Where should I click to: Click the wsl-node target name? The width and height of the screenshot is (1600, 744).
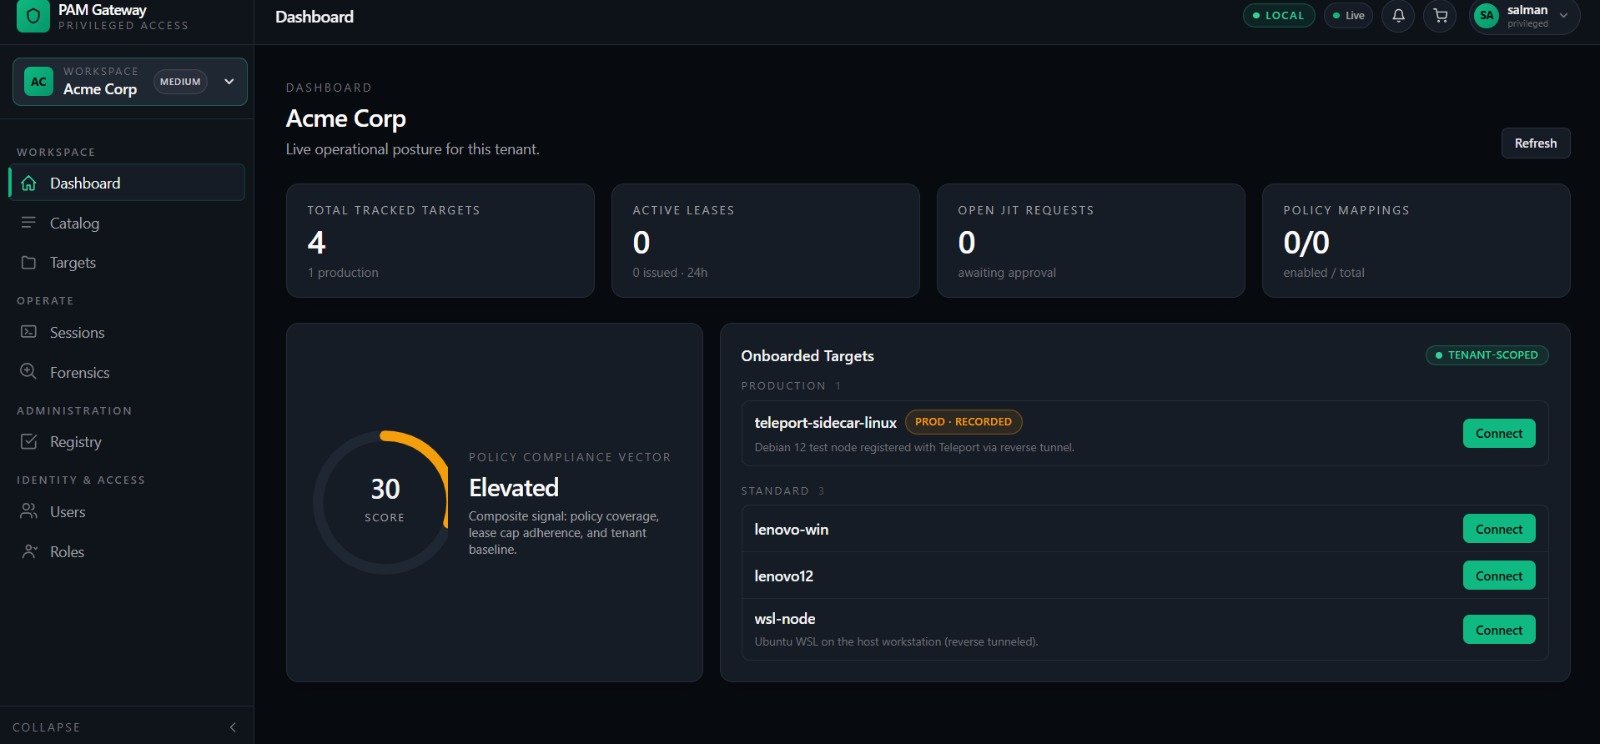click(784, 619)
